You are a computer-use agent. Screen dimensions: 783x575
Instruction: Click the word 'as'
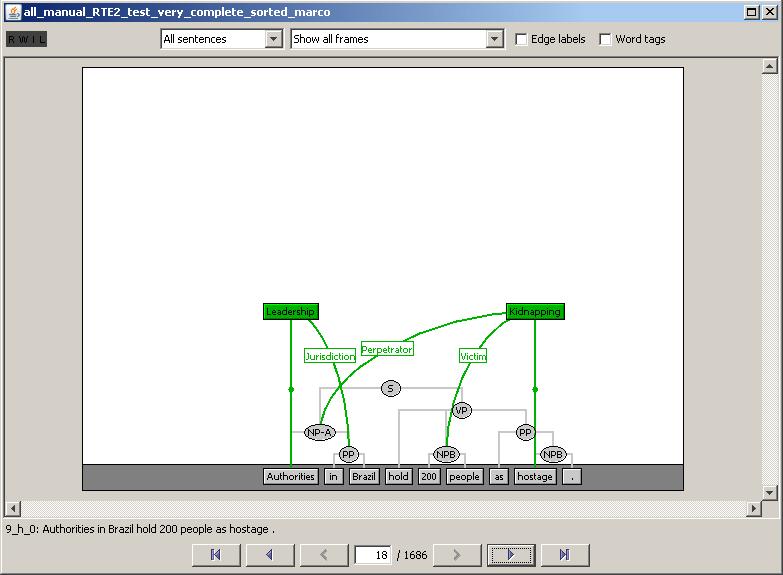(x=499, y=476)
